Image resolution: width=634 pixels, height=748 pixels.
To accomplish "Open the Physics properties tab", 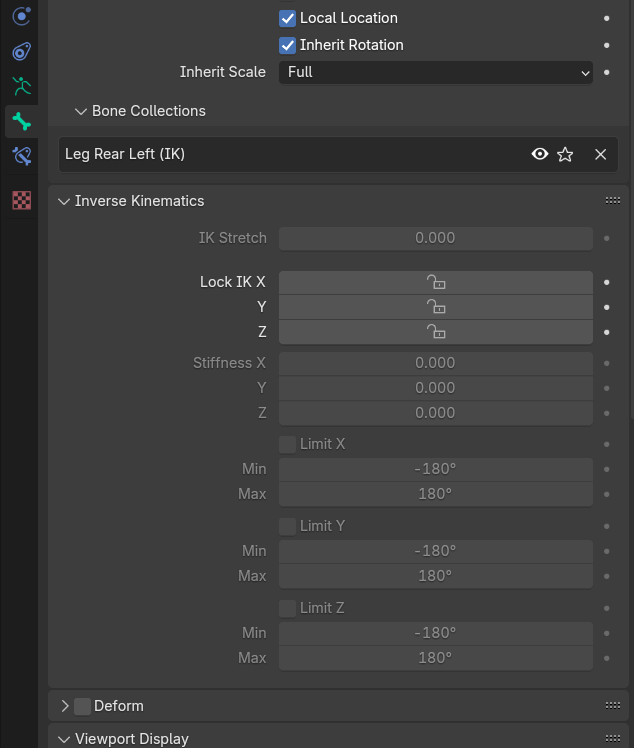I will coord(21,17).
